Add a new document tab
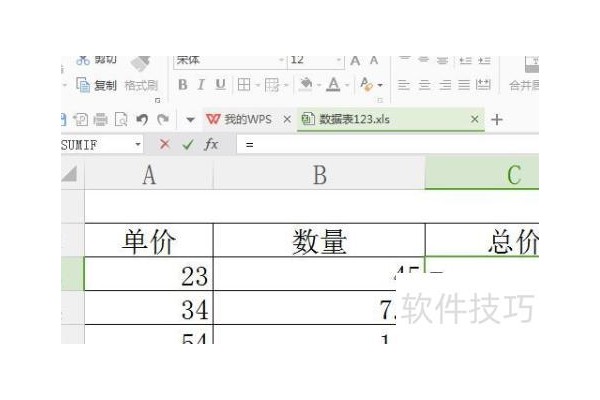Viewport: 600px width, 400px height. [497, 120]
